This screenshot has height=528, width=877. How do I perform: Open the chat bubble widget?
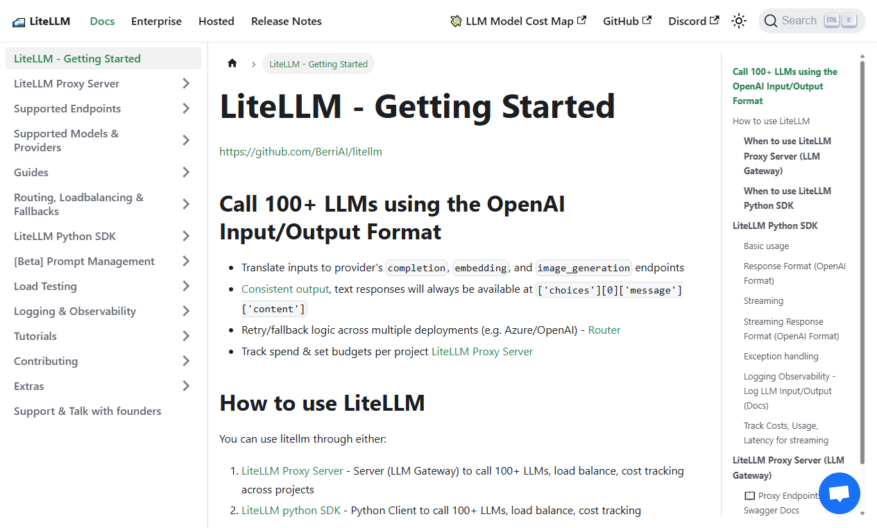(x=840, y=493)
